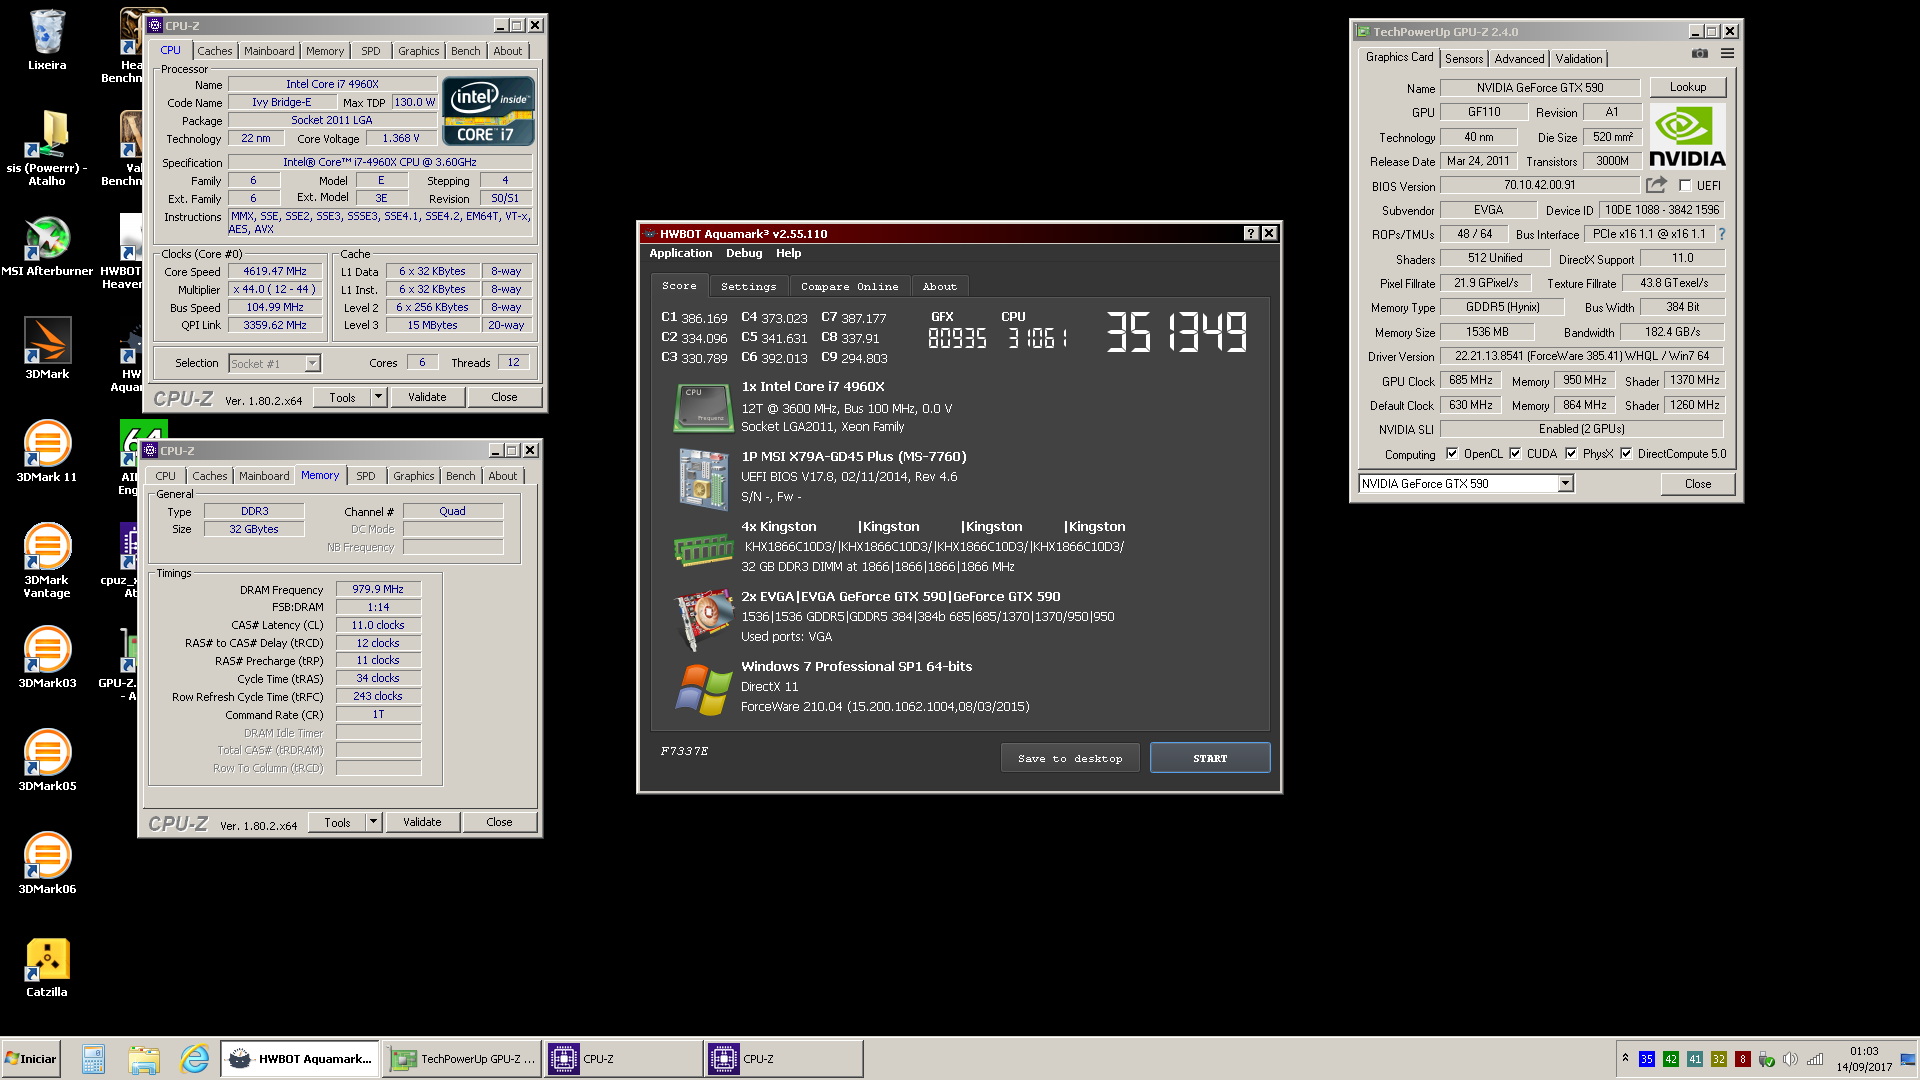Open the Mainboard tab in top CPU-Z window
This screenshot has height=1080, width=1920.
coord(269,51)
